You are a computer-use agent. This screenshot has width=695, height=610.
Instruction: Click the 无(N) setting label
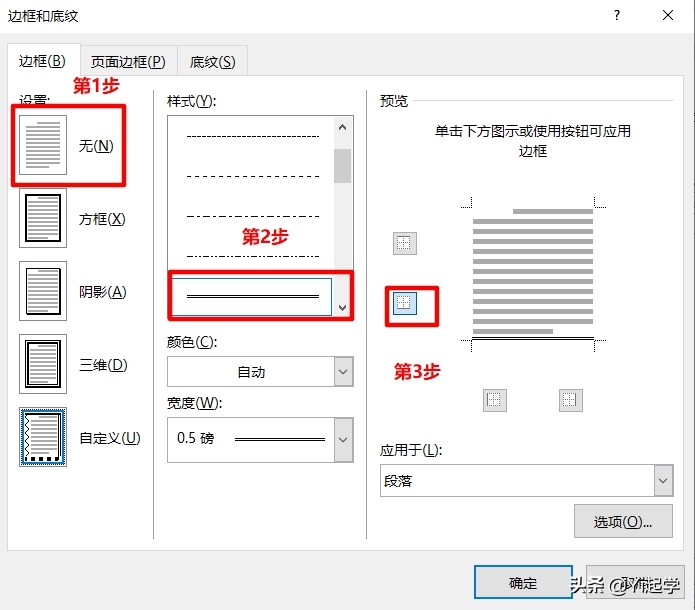click(x=96, y=146)
